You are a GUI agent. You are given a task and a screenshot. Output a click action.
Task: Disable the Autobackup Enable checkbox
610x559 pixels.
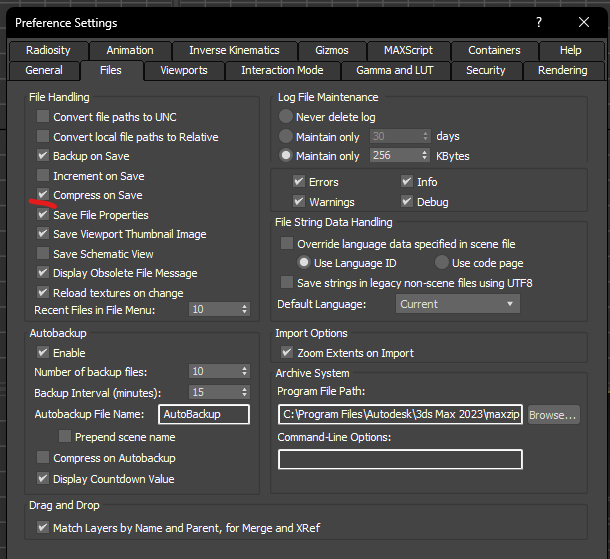43,352
